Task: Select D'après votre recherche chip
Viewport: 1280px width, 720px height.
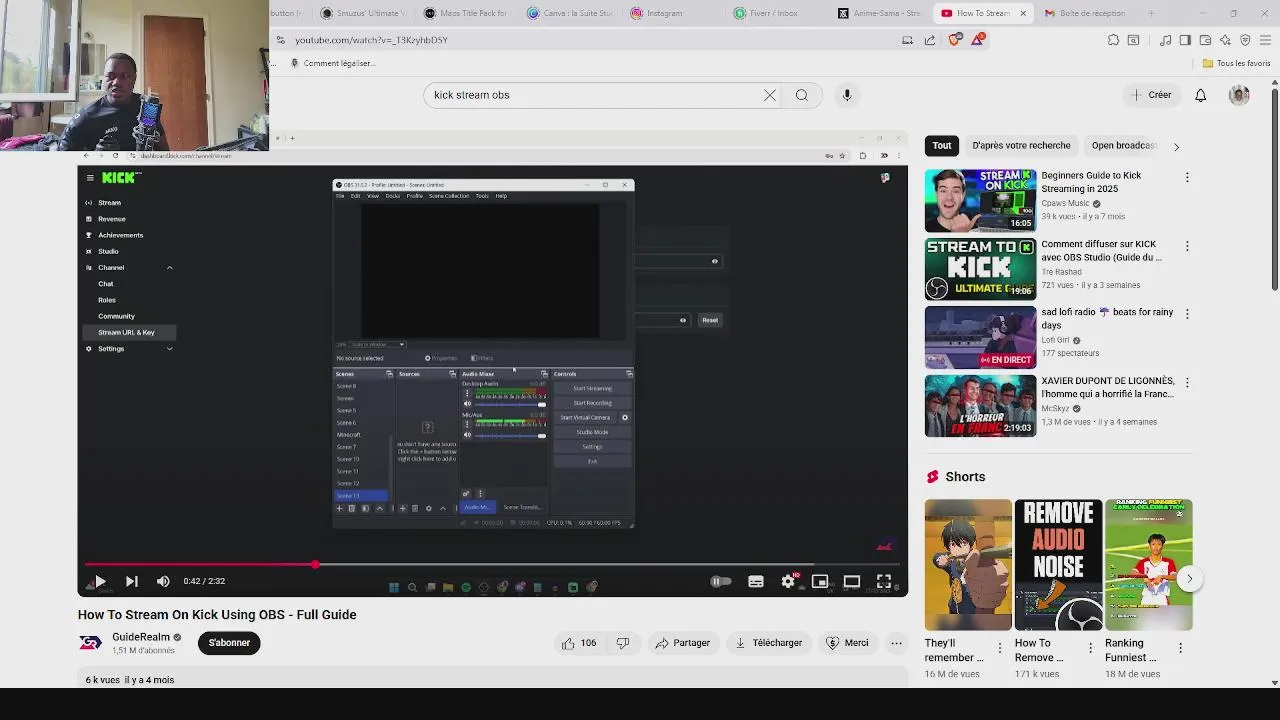Action: tap(1021, 146)
